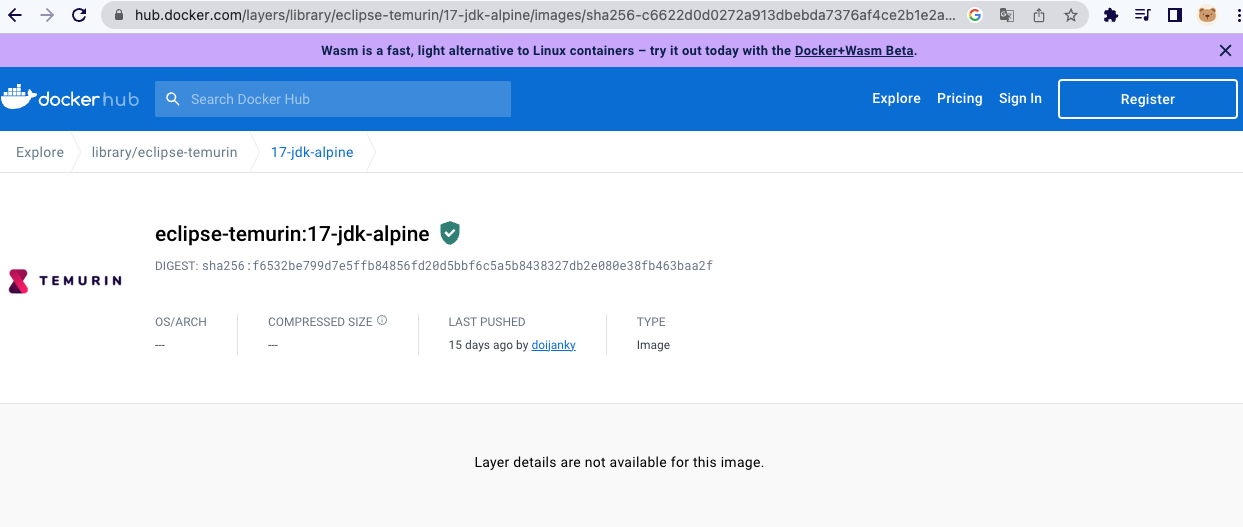Viewport: 1243px width, 527px height.
Task: Click the Register button
Action: pyautogui.click(x=1148, y=99)
